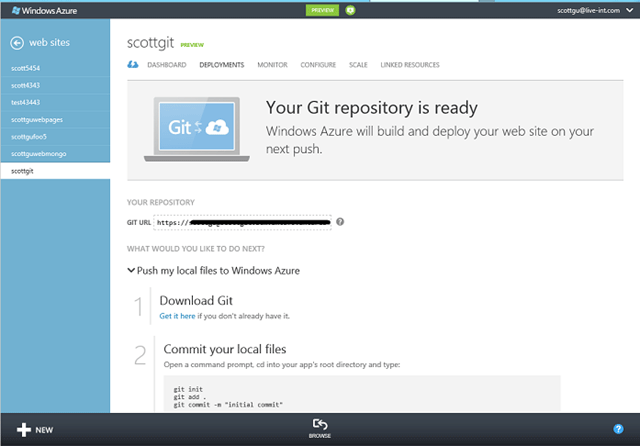Viewport: 640px width, 446px height.
Task: Click the Your Git repository is ready heading
Action: (x=371, y=108)
